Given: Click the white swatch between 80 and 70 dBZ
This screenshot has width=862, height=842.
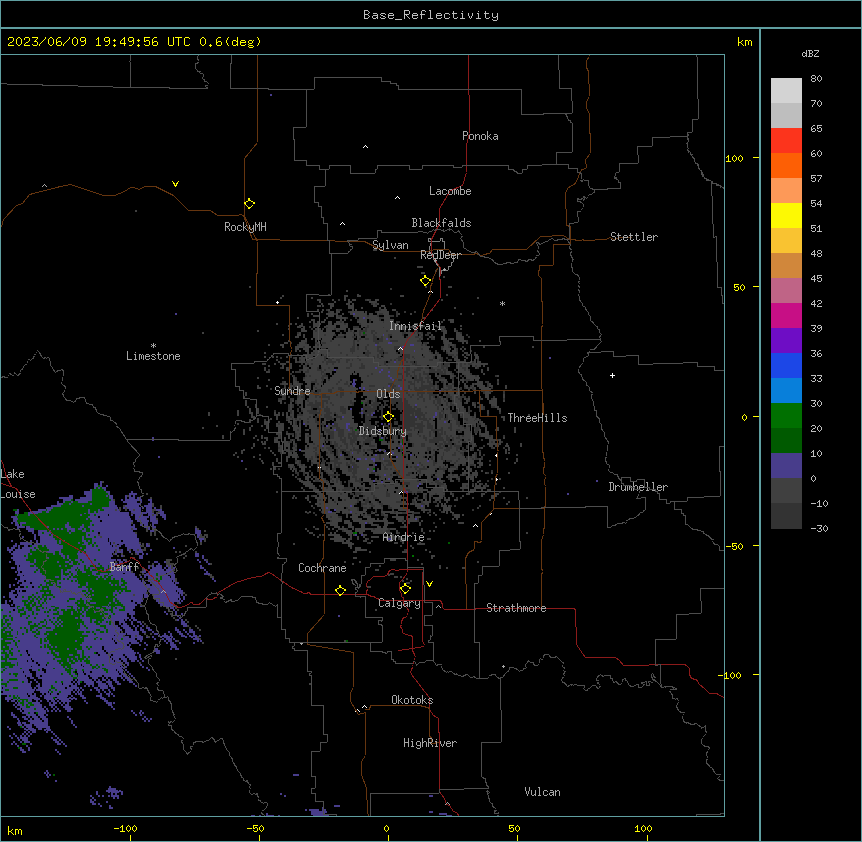Looking at the screenshot, I should tap(786, 91).
